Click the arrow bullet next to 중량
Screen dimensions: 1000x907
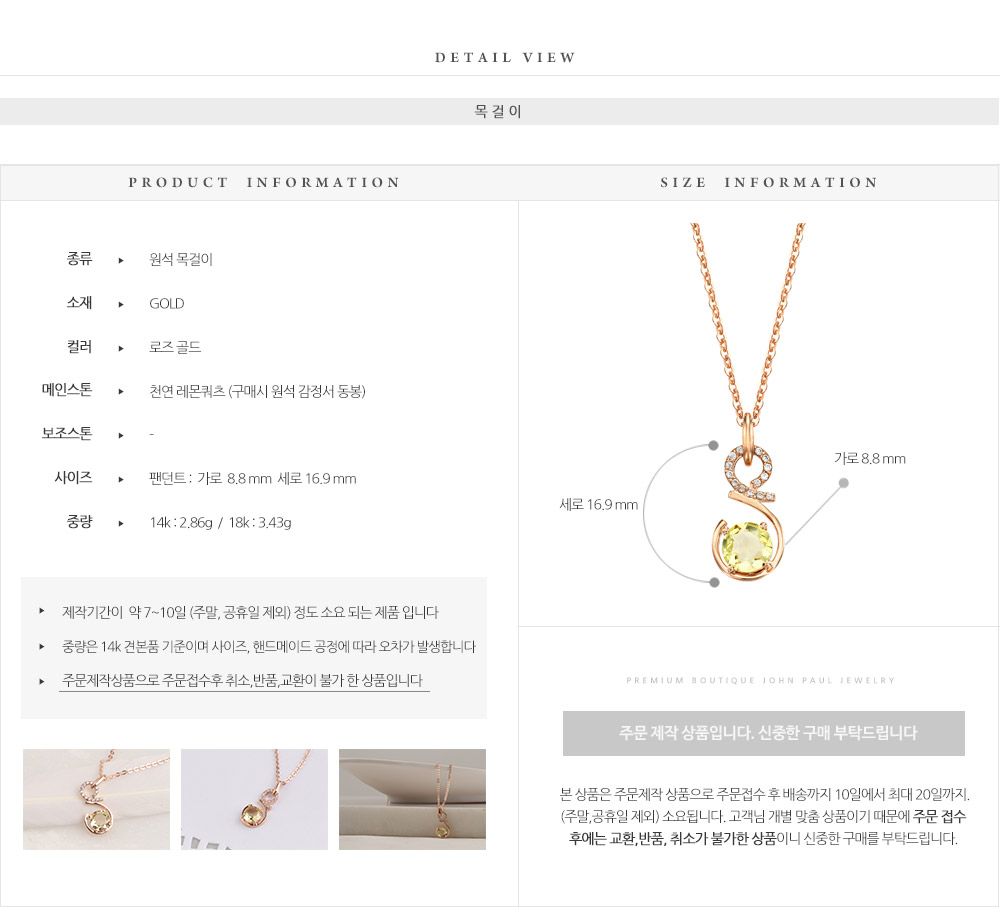click(x=121, y=523)
